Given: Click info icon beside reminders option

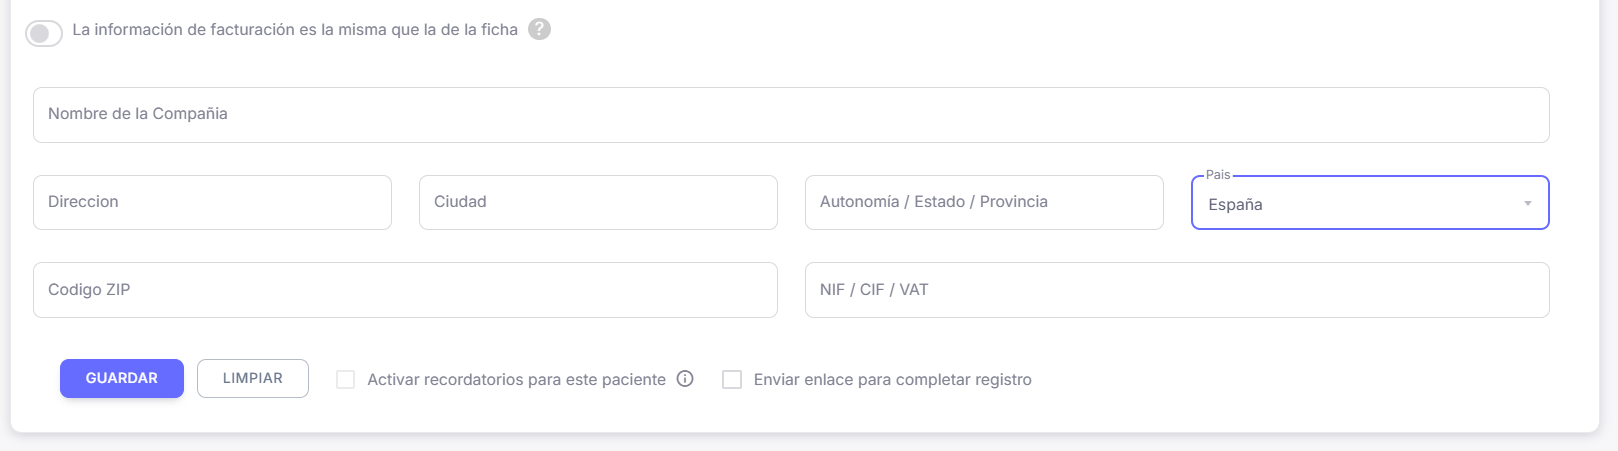Looking at the screenshot, I should pyautogui.click(x=685, y=379).
